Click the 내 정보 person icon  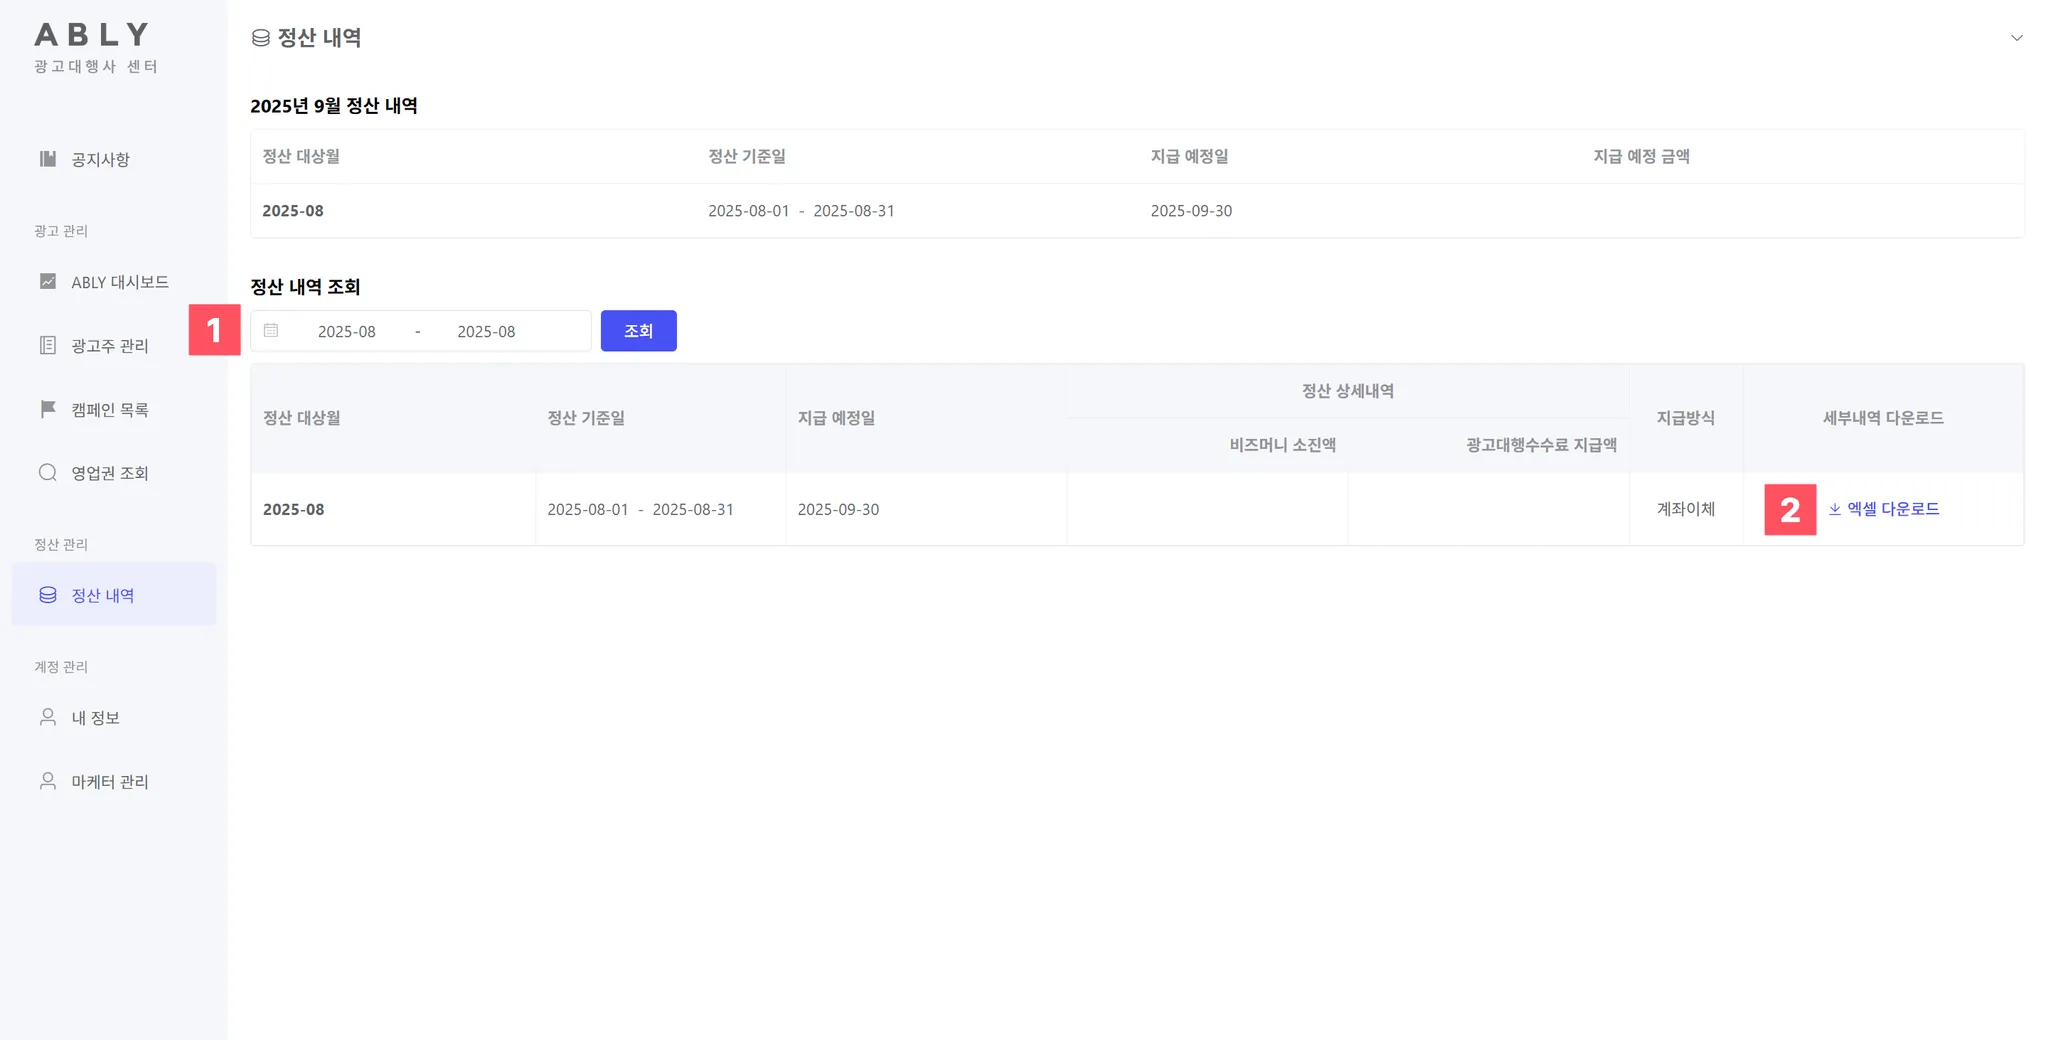tap(47, 717)
